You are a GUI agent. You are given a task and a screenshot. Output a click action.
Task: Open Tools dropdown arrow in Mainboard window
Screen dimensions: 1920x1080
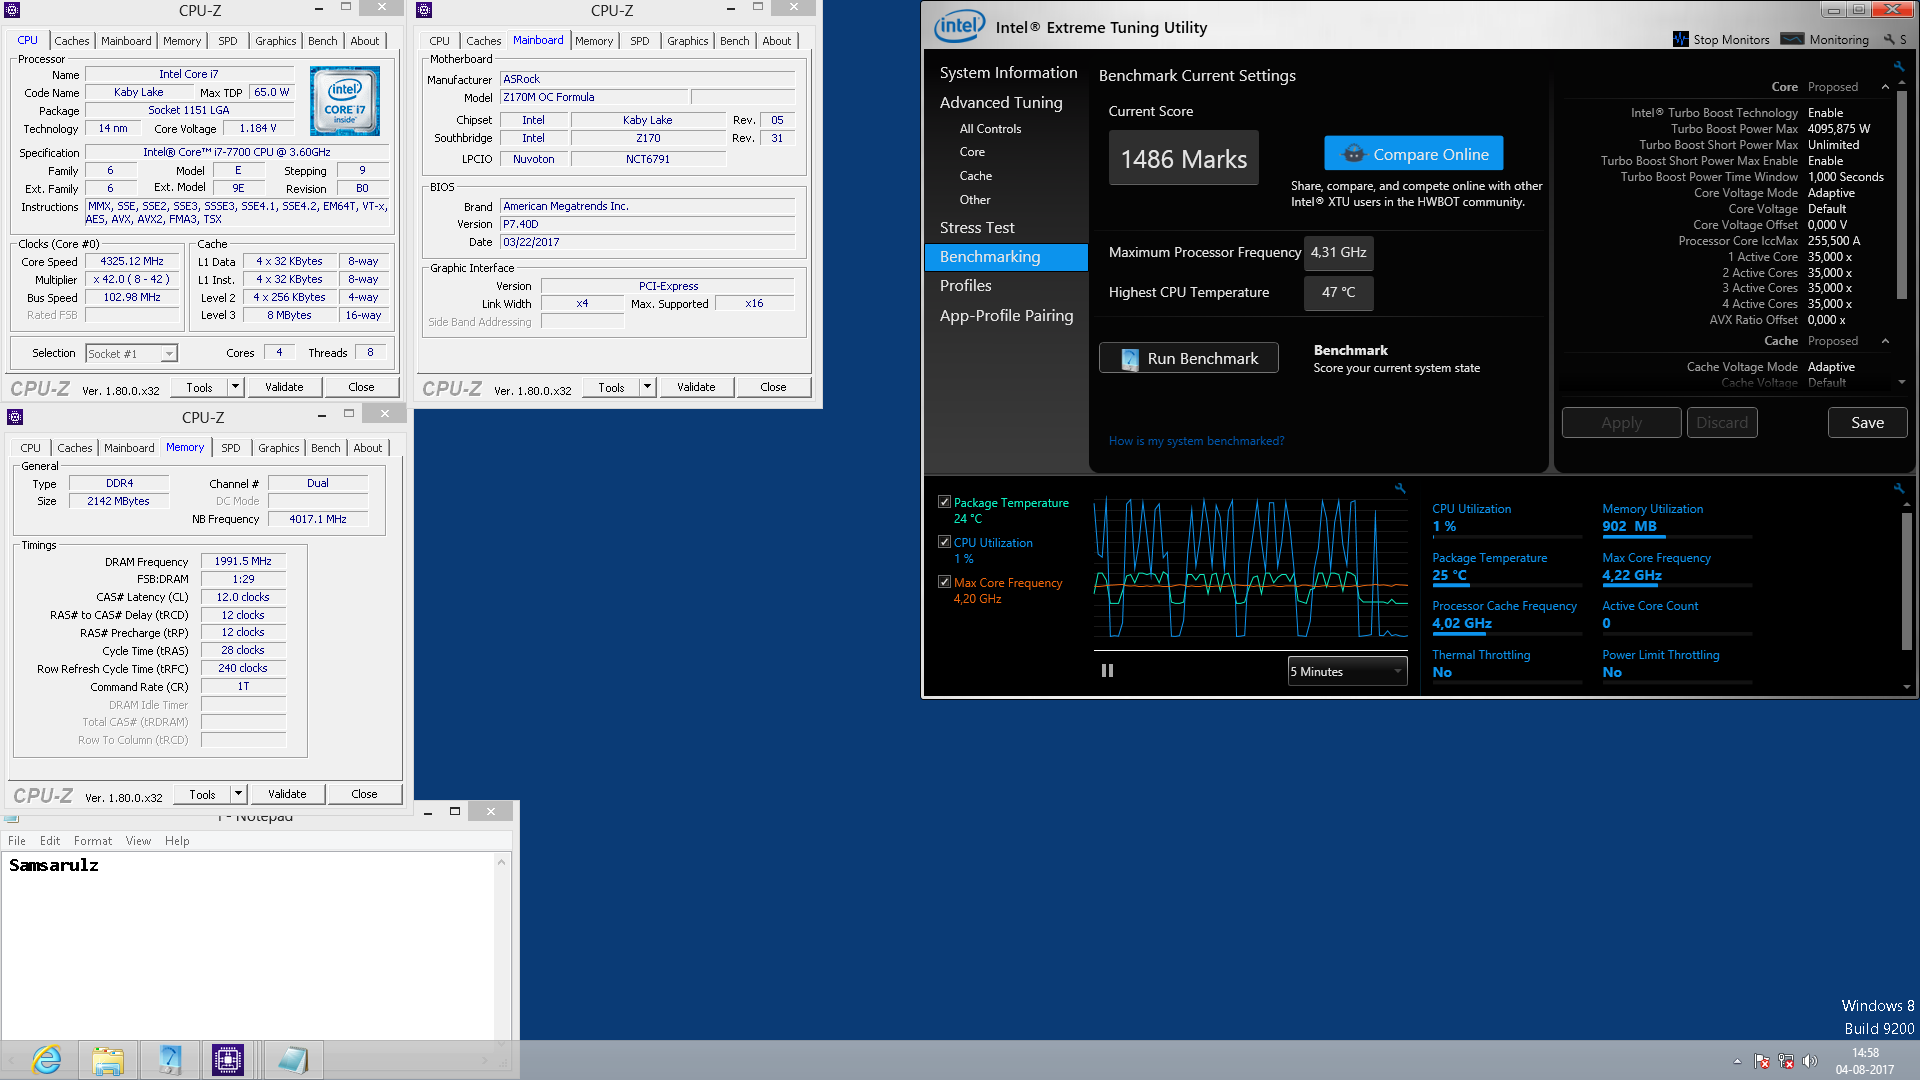pyautogui.click(x=648, y=387)
